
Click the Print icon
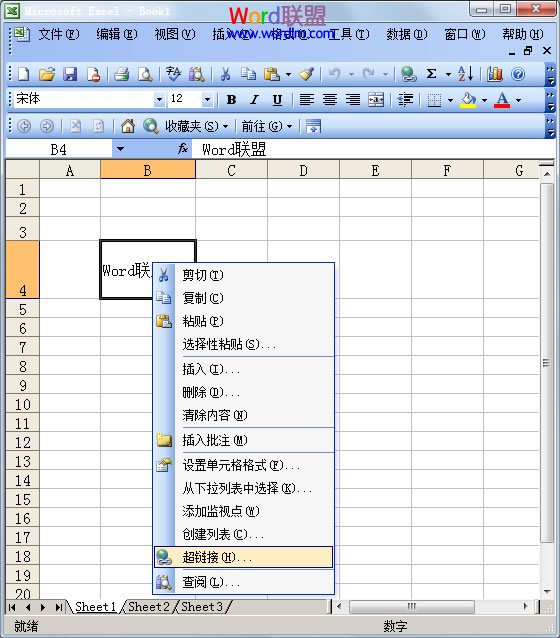coord(121,74)
